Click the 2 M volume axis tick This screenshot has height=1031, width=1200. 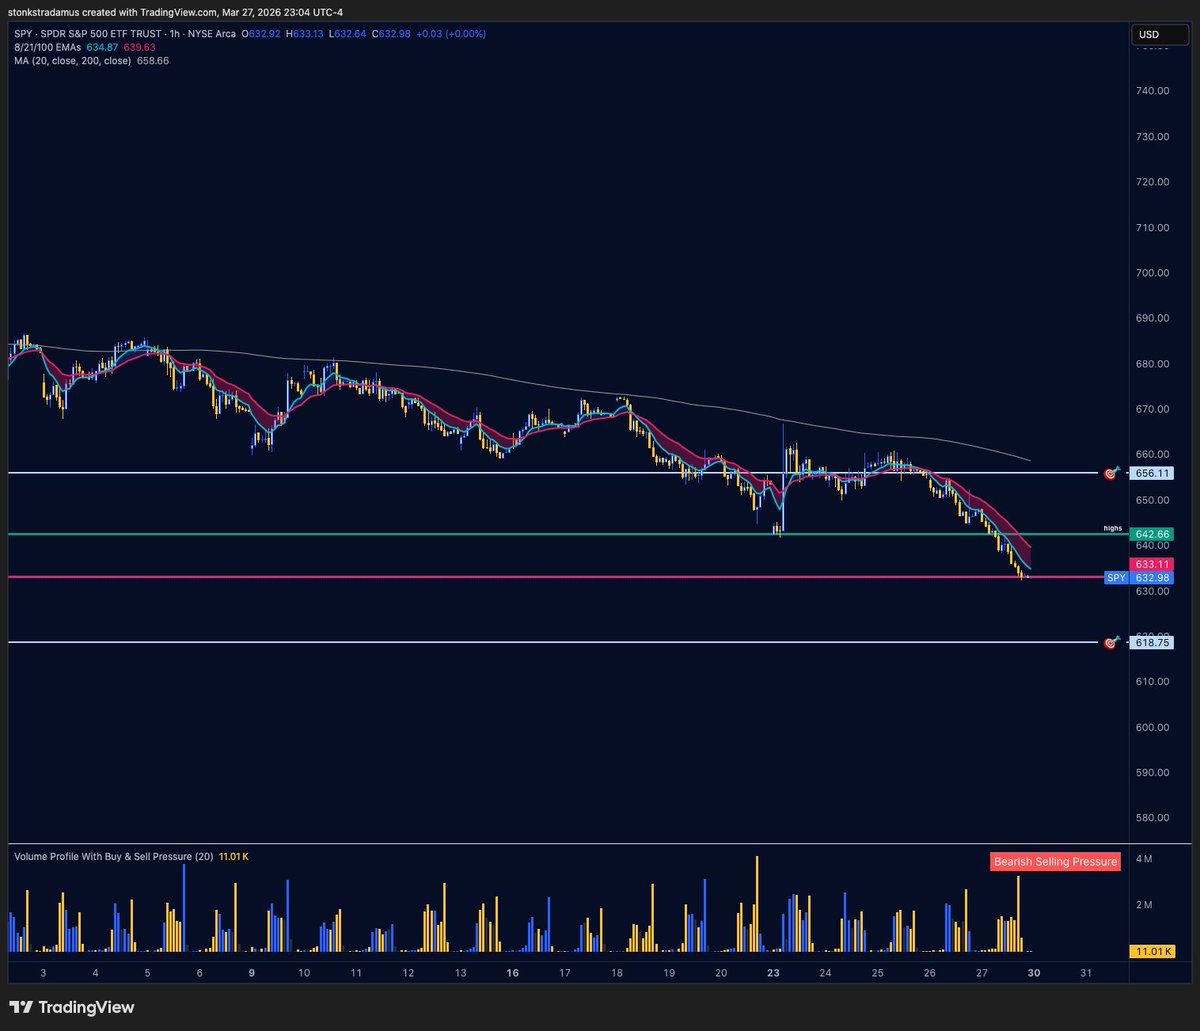[x=1145, y=905]
